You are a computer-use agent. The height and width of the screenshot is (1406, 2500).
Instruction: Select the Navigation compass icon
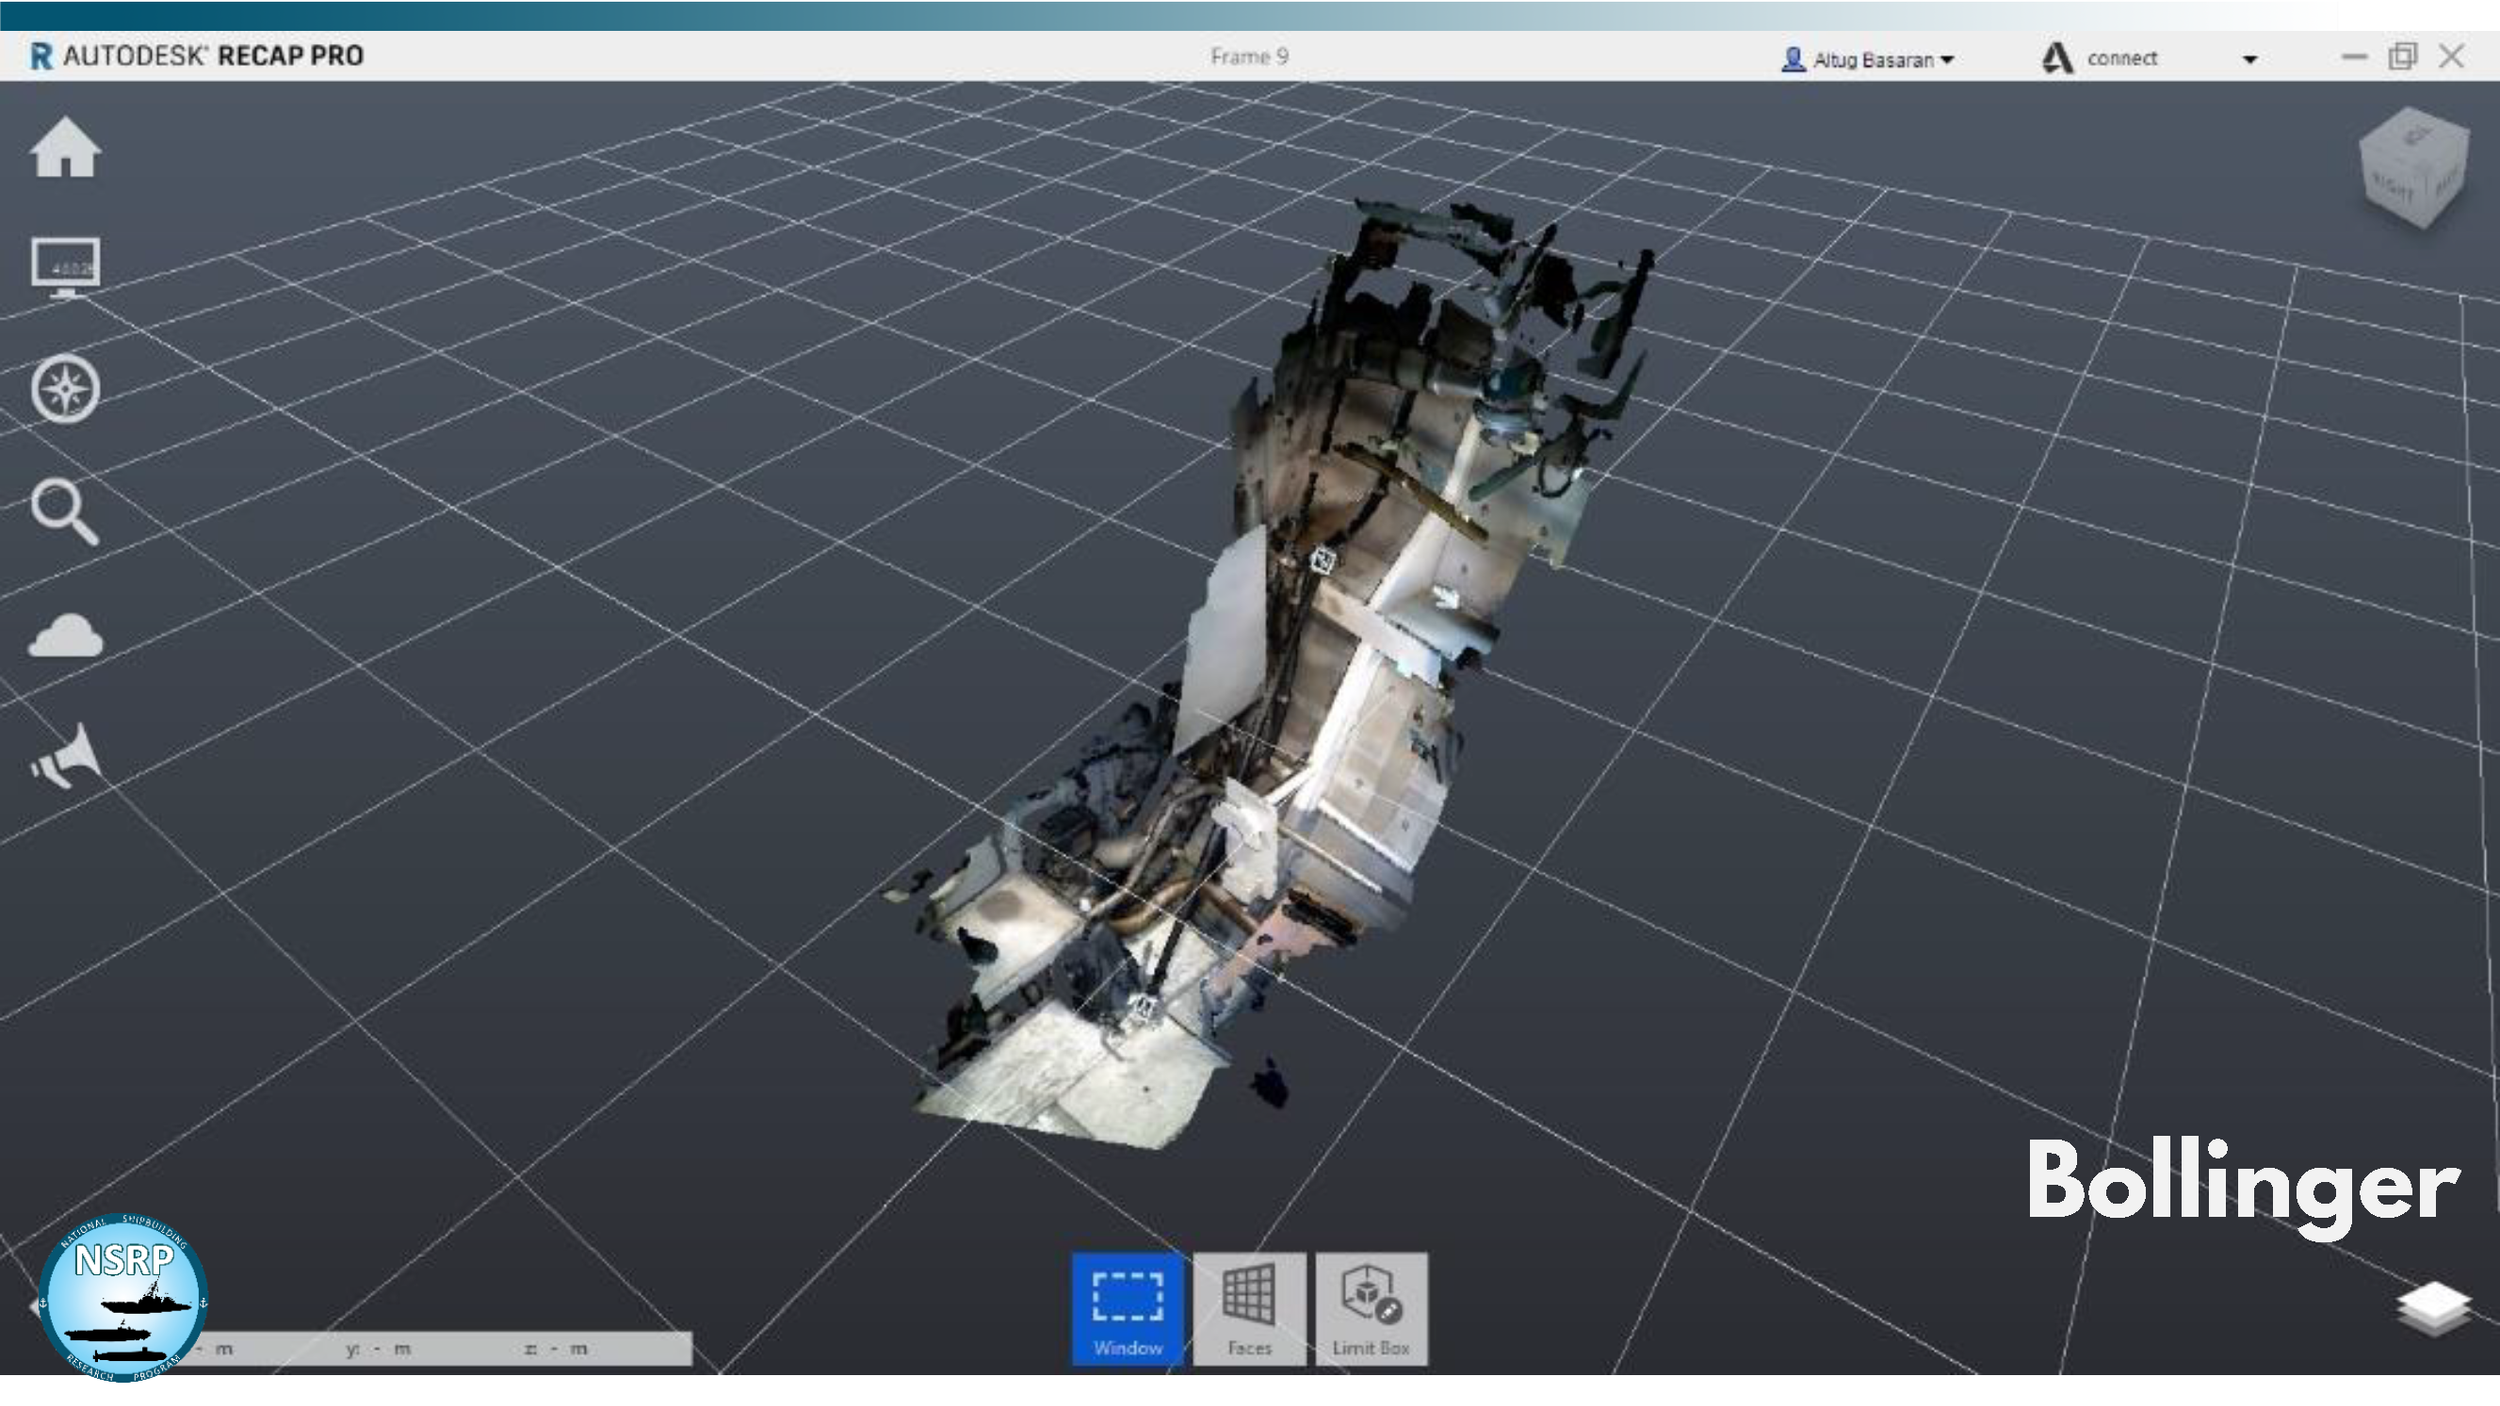point(65,388)
